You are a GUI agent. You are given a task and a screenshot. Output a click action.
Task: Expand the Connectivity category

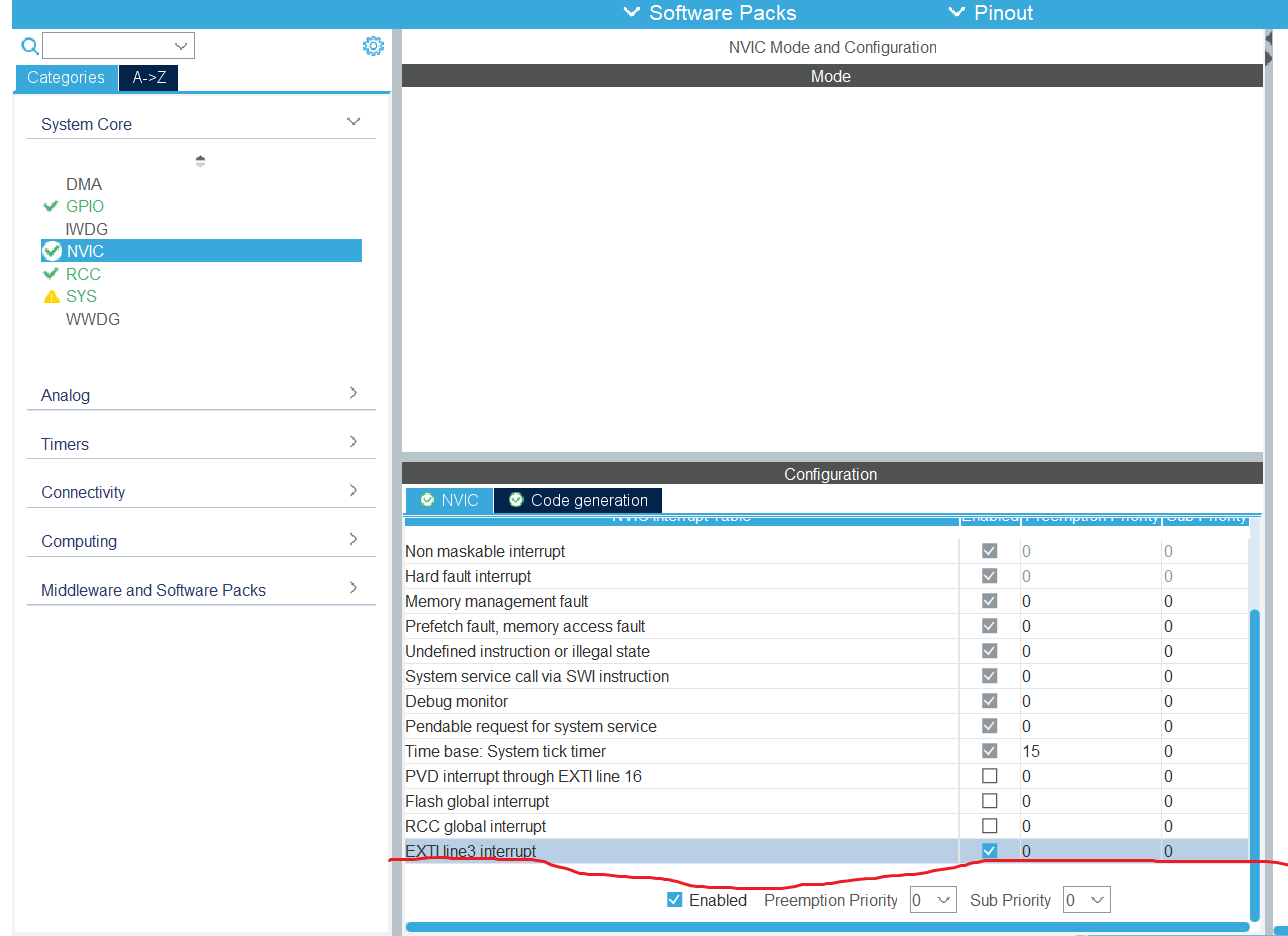point(353,490)
